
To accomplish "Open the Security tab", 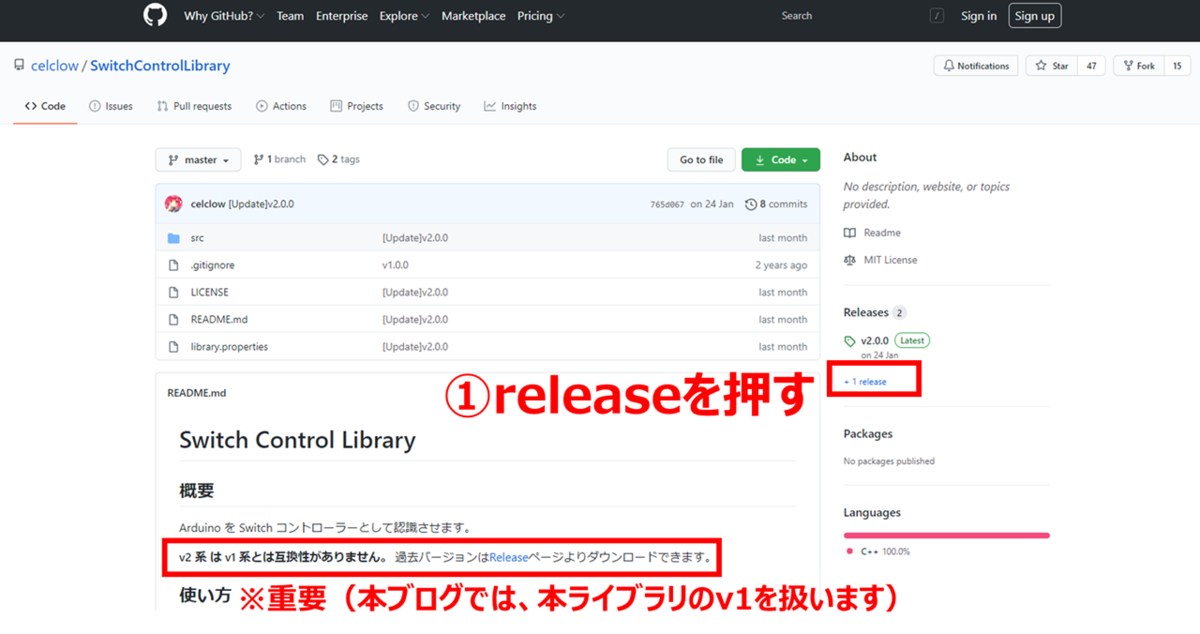I will 434,106.
